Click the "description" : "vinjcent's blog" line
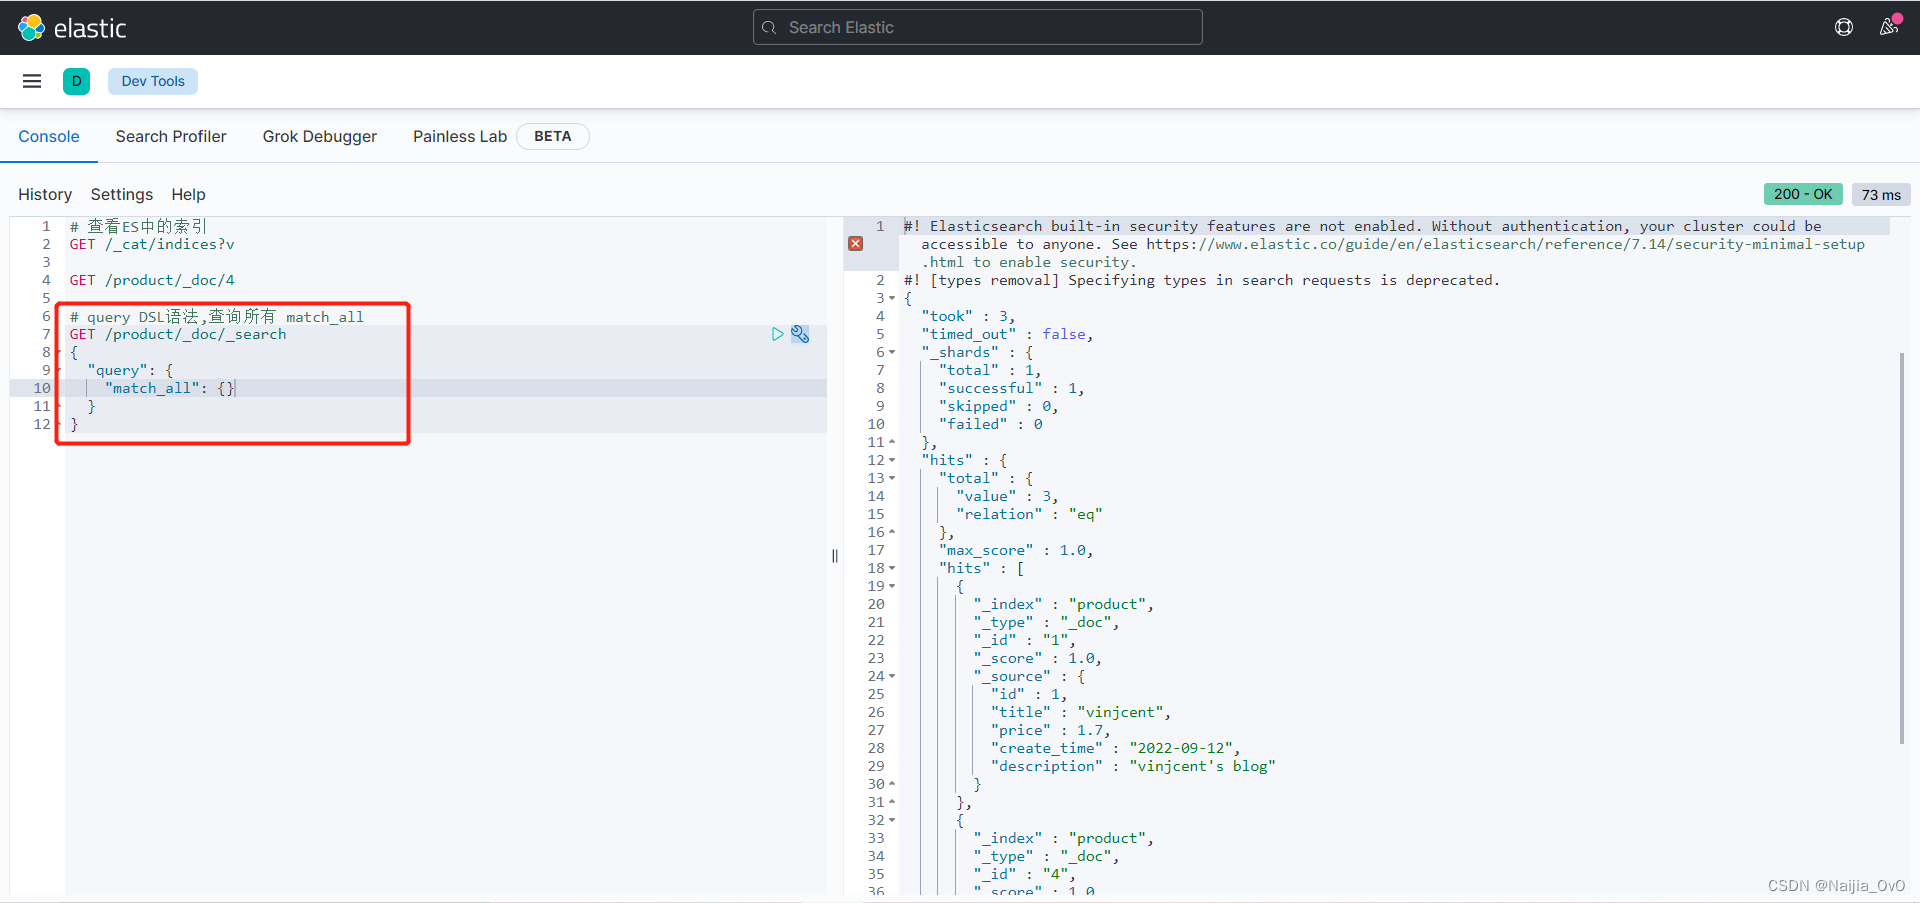1920x903 pixels. 1133,766
